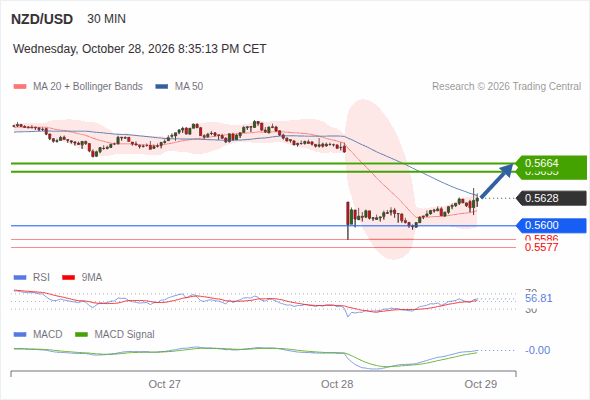Click the MACD Signal legend label

point(124,335)
